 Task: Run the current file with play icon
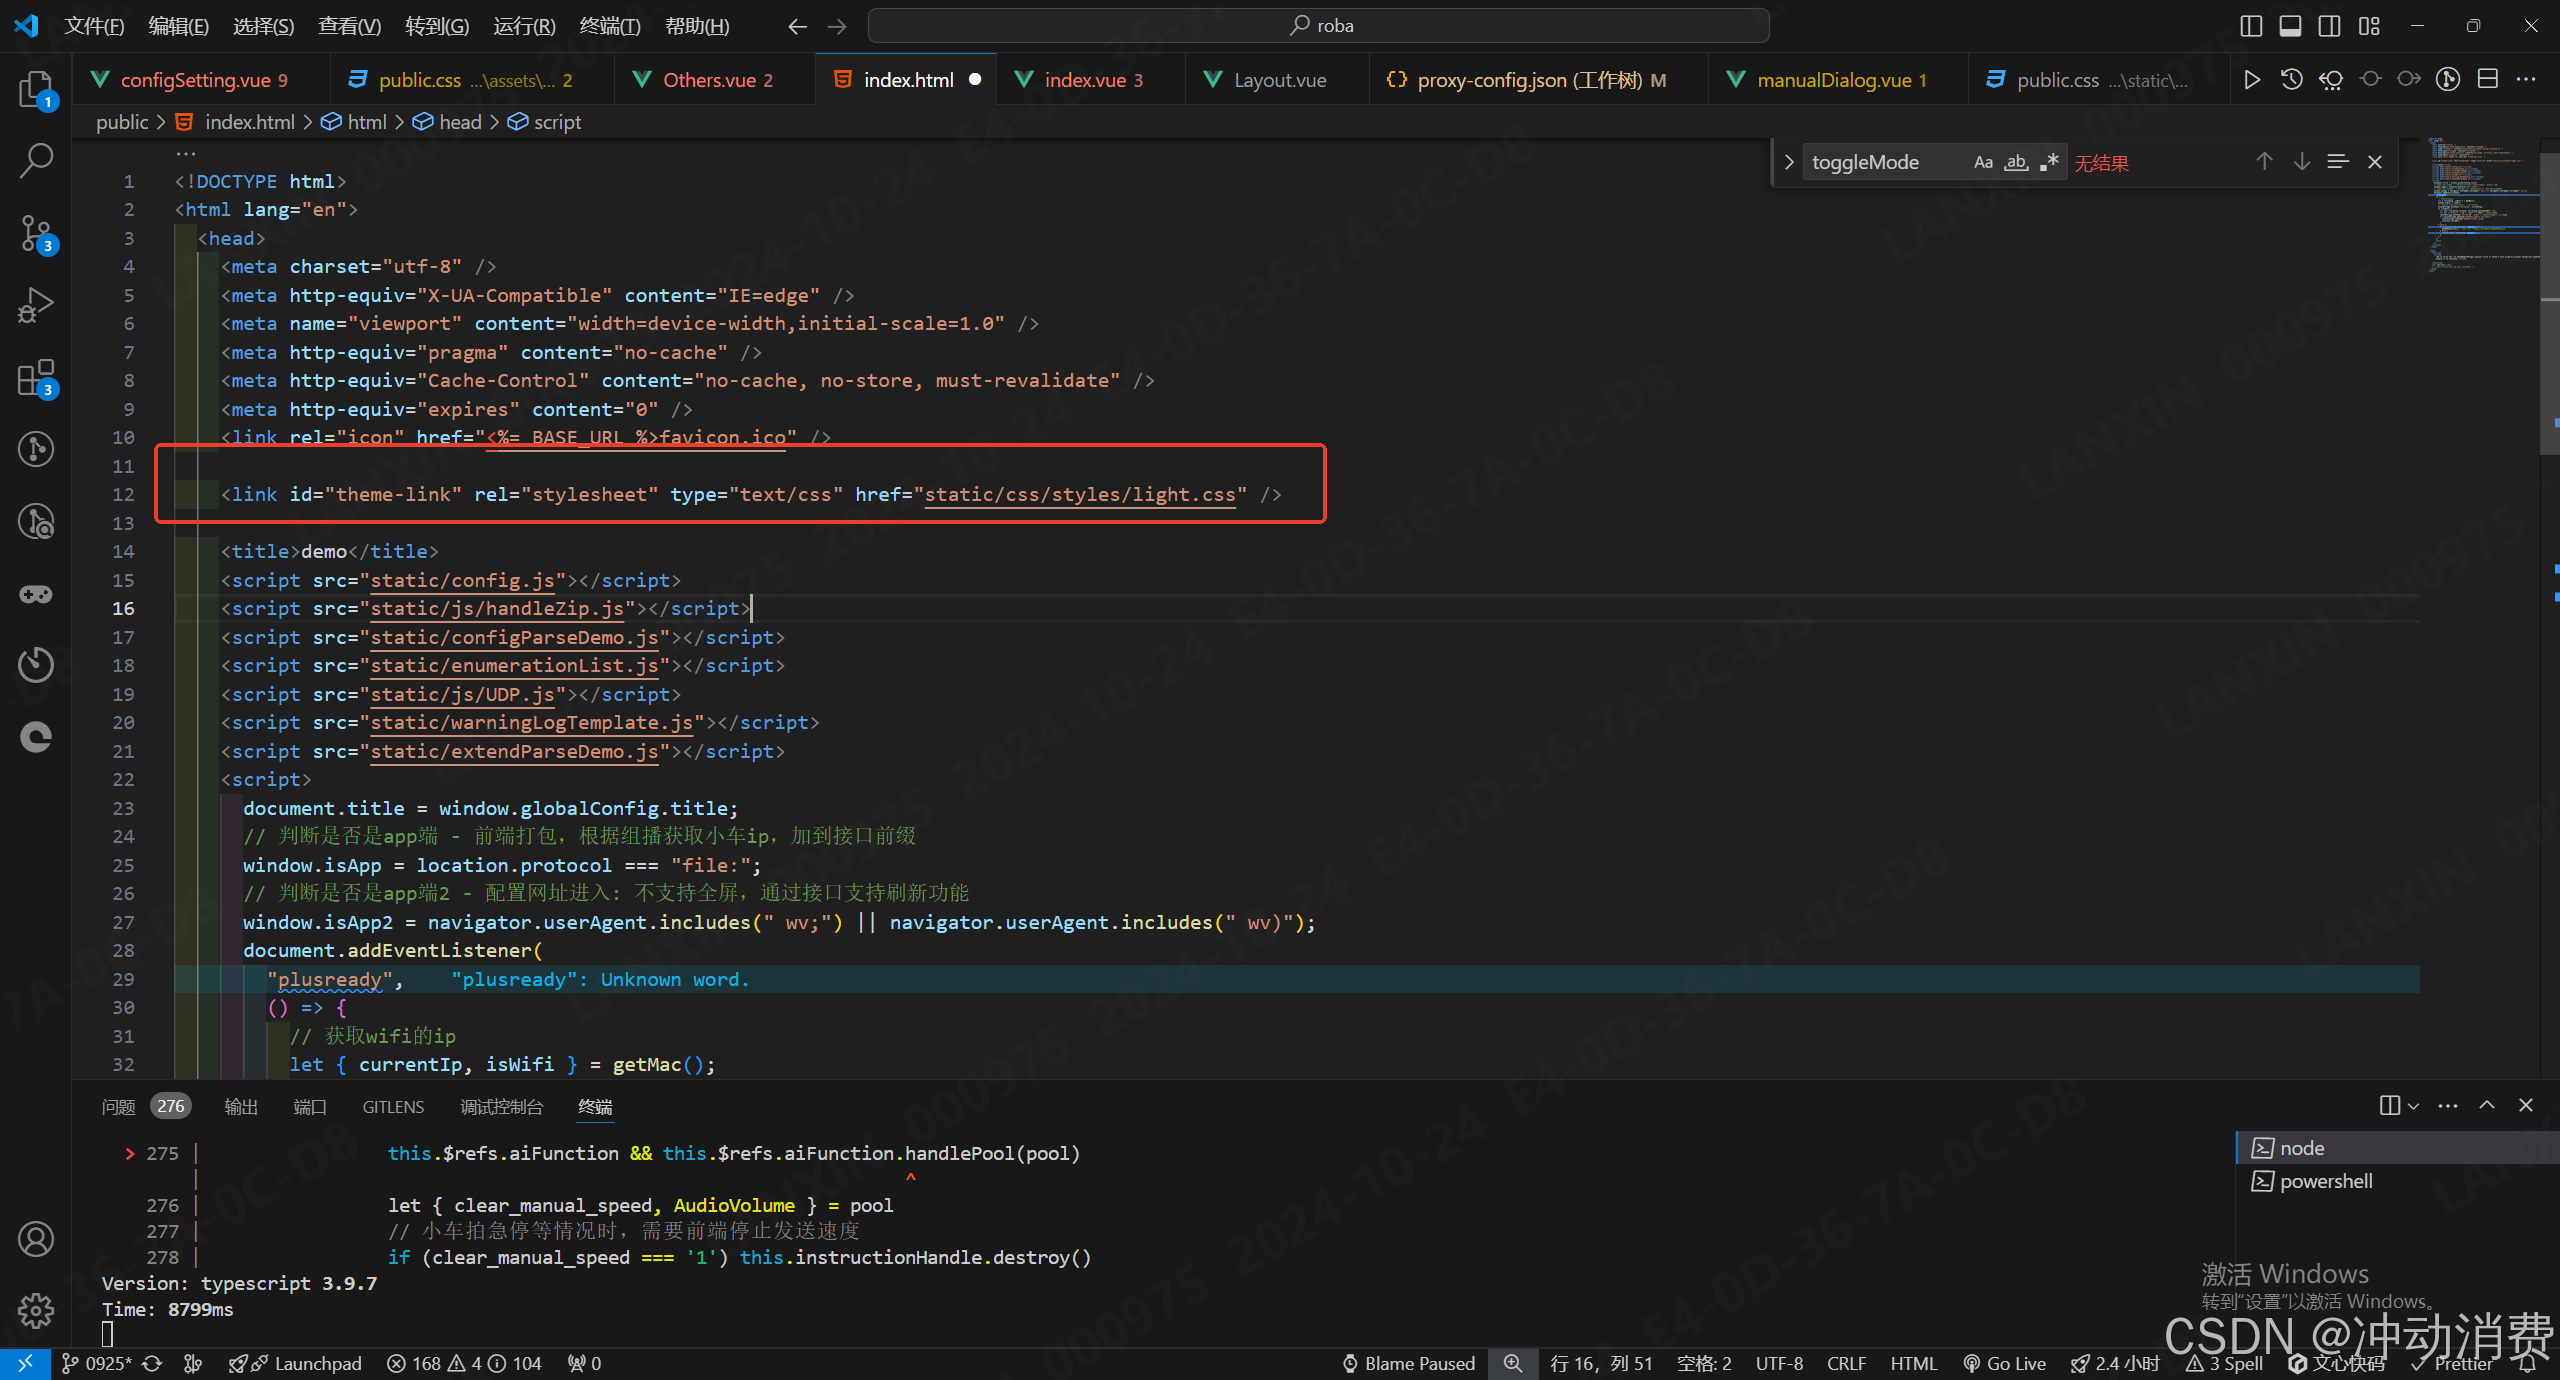pos(2251,80)
